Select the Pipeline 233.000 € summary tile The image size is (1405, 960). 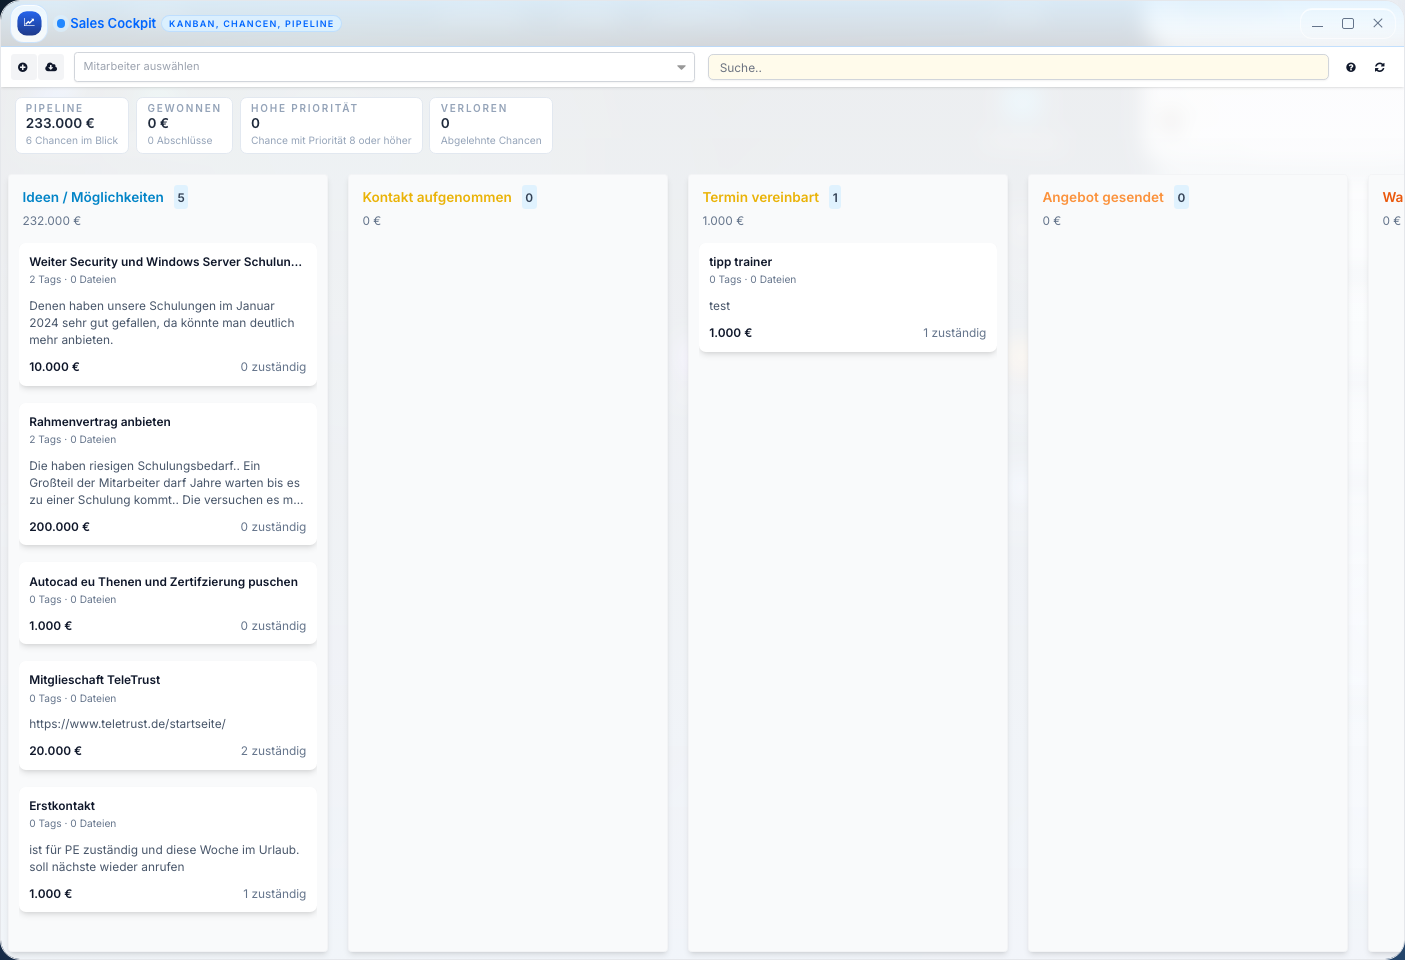(x=72, y=125)
